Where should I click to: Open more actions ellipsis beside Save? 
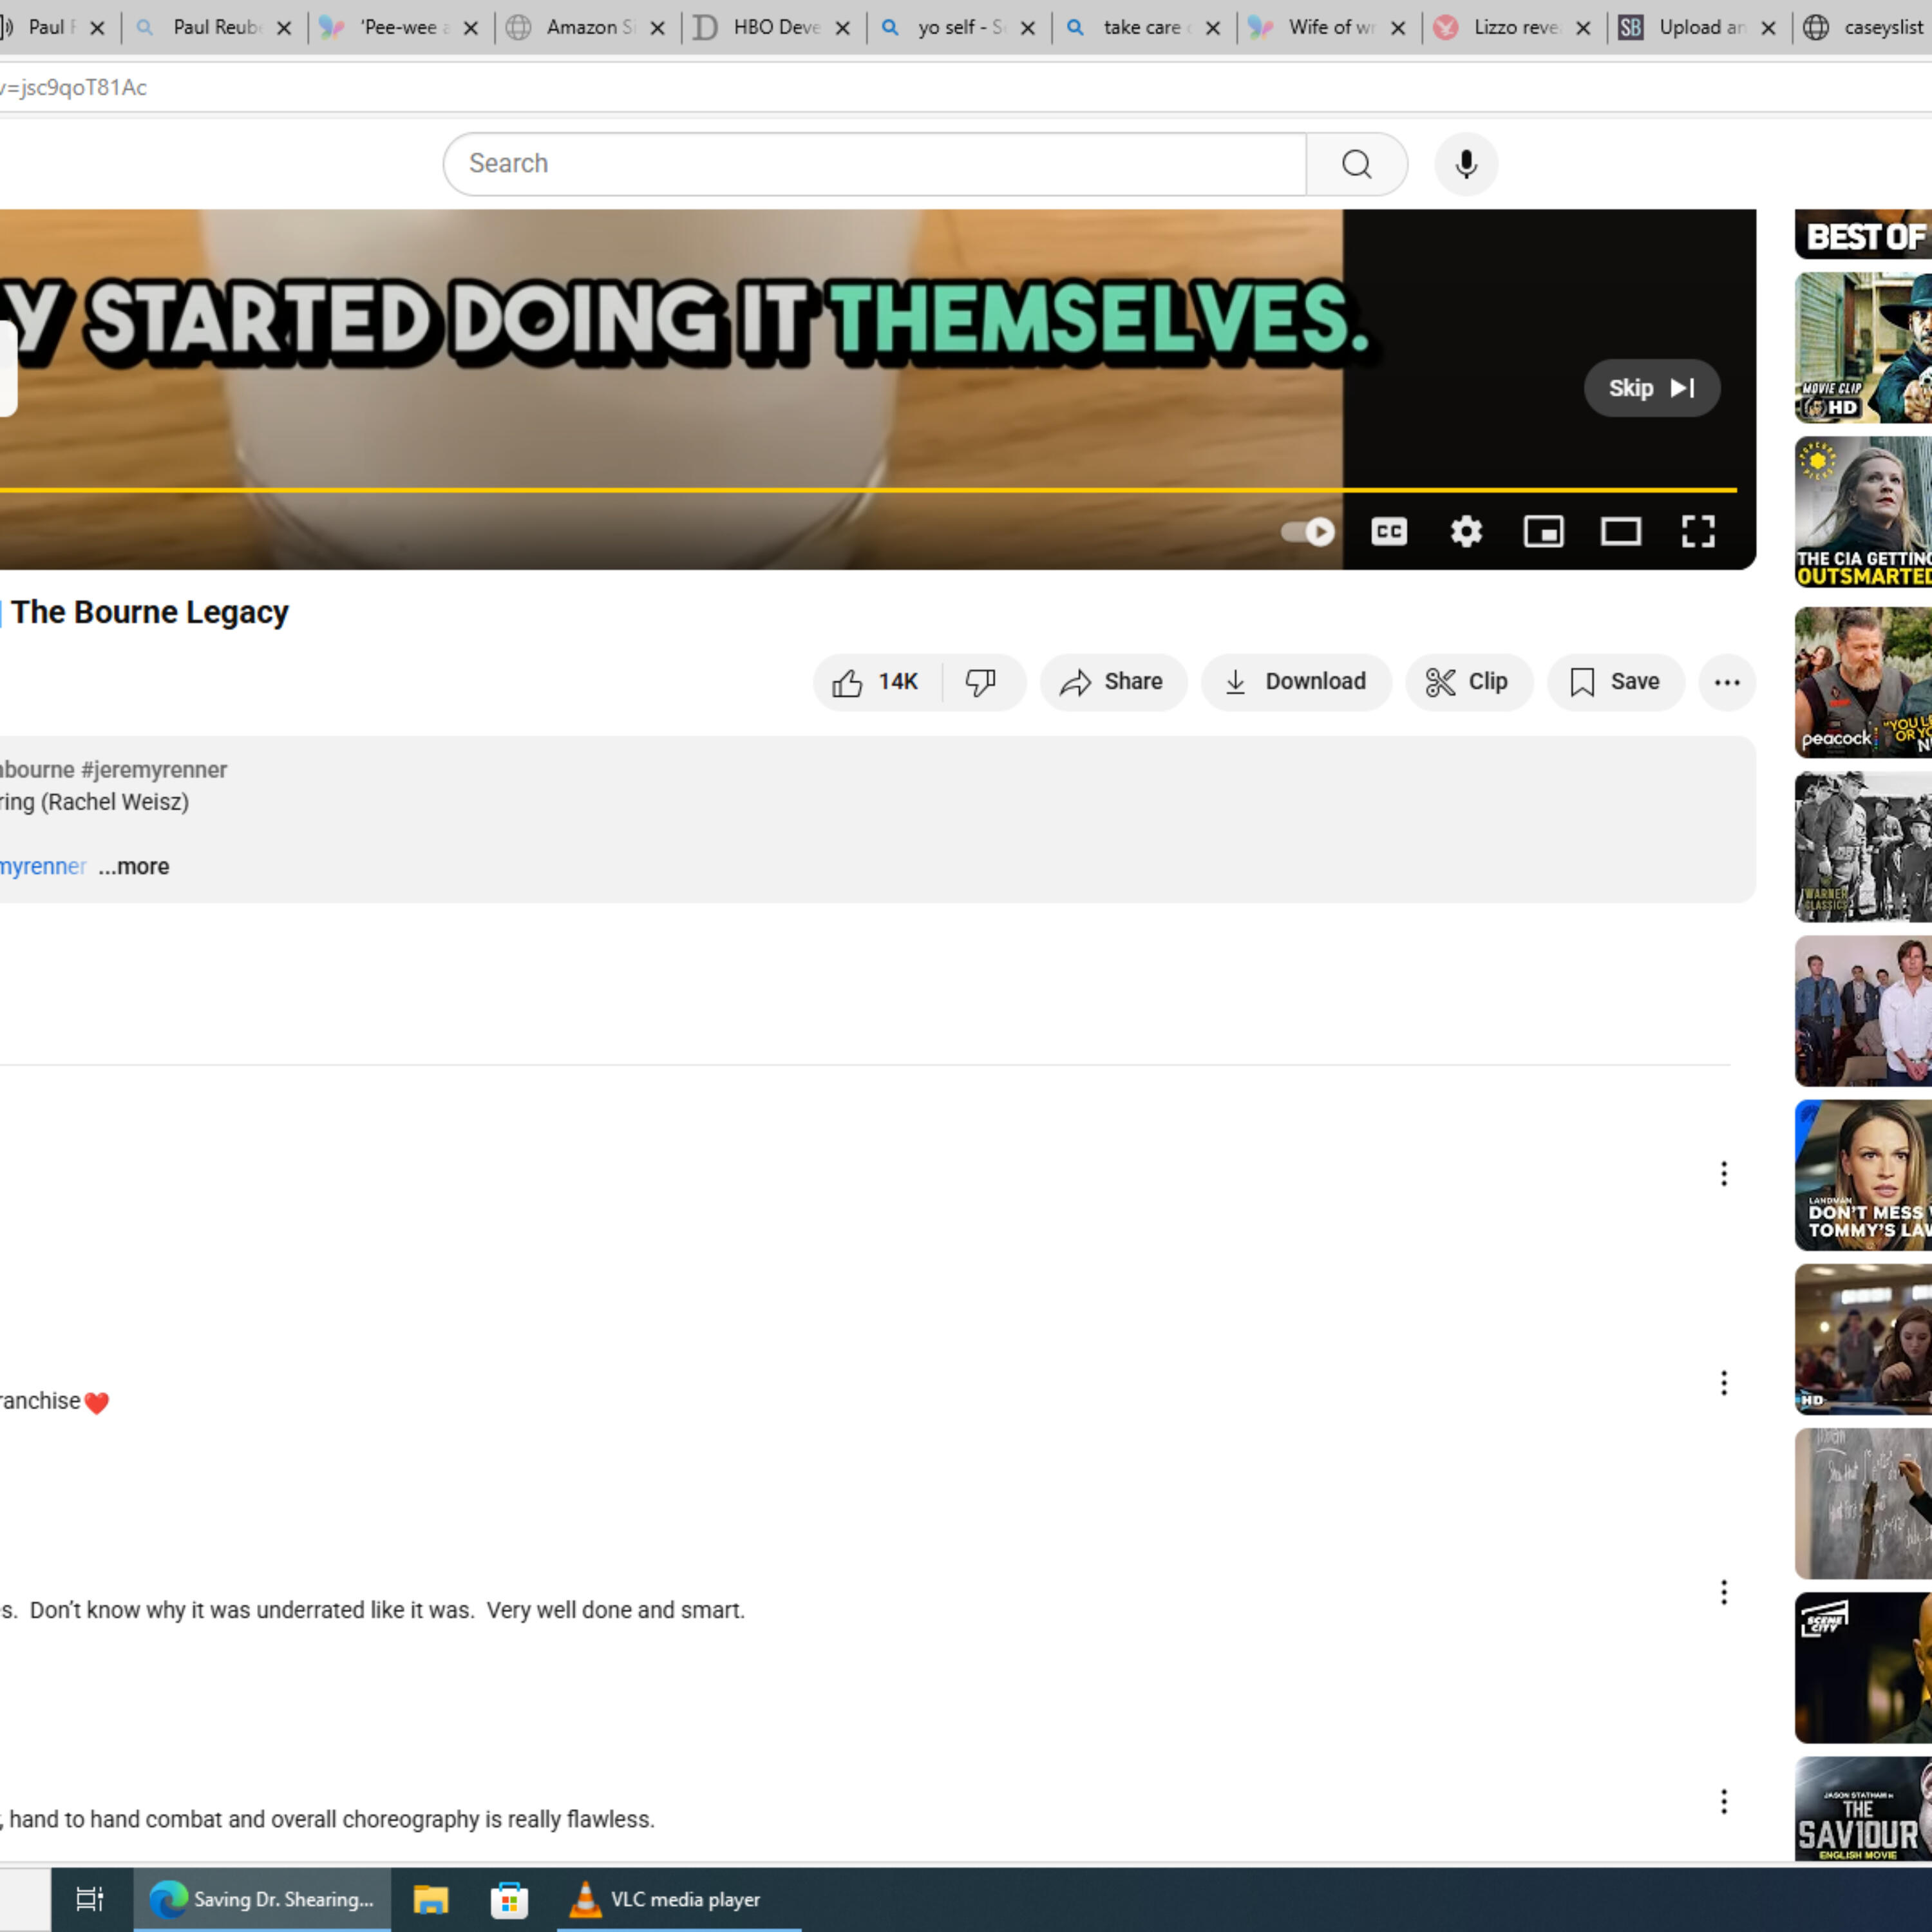(x=1727, y=682)
